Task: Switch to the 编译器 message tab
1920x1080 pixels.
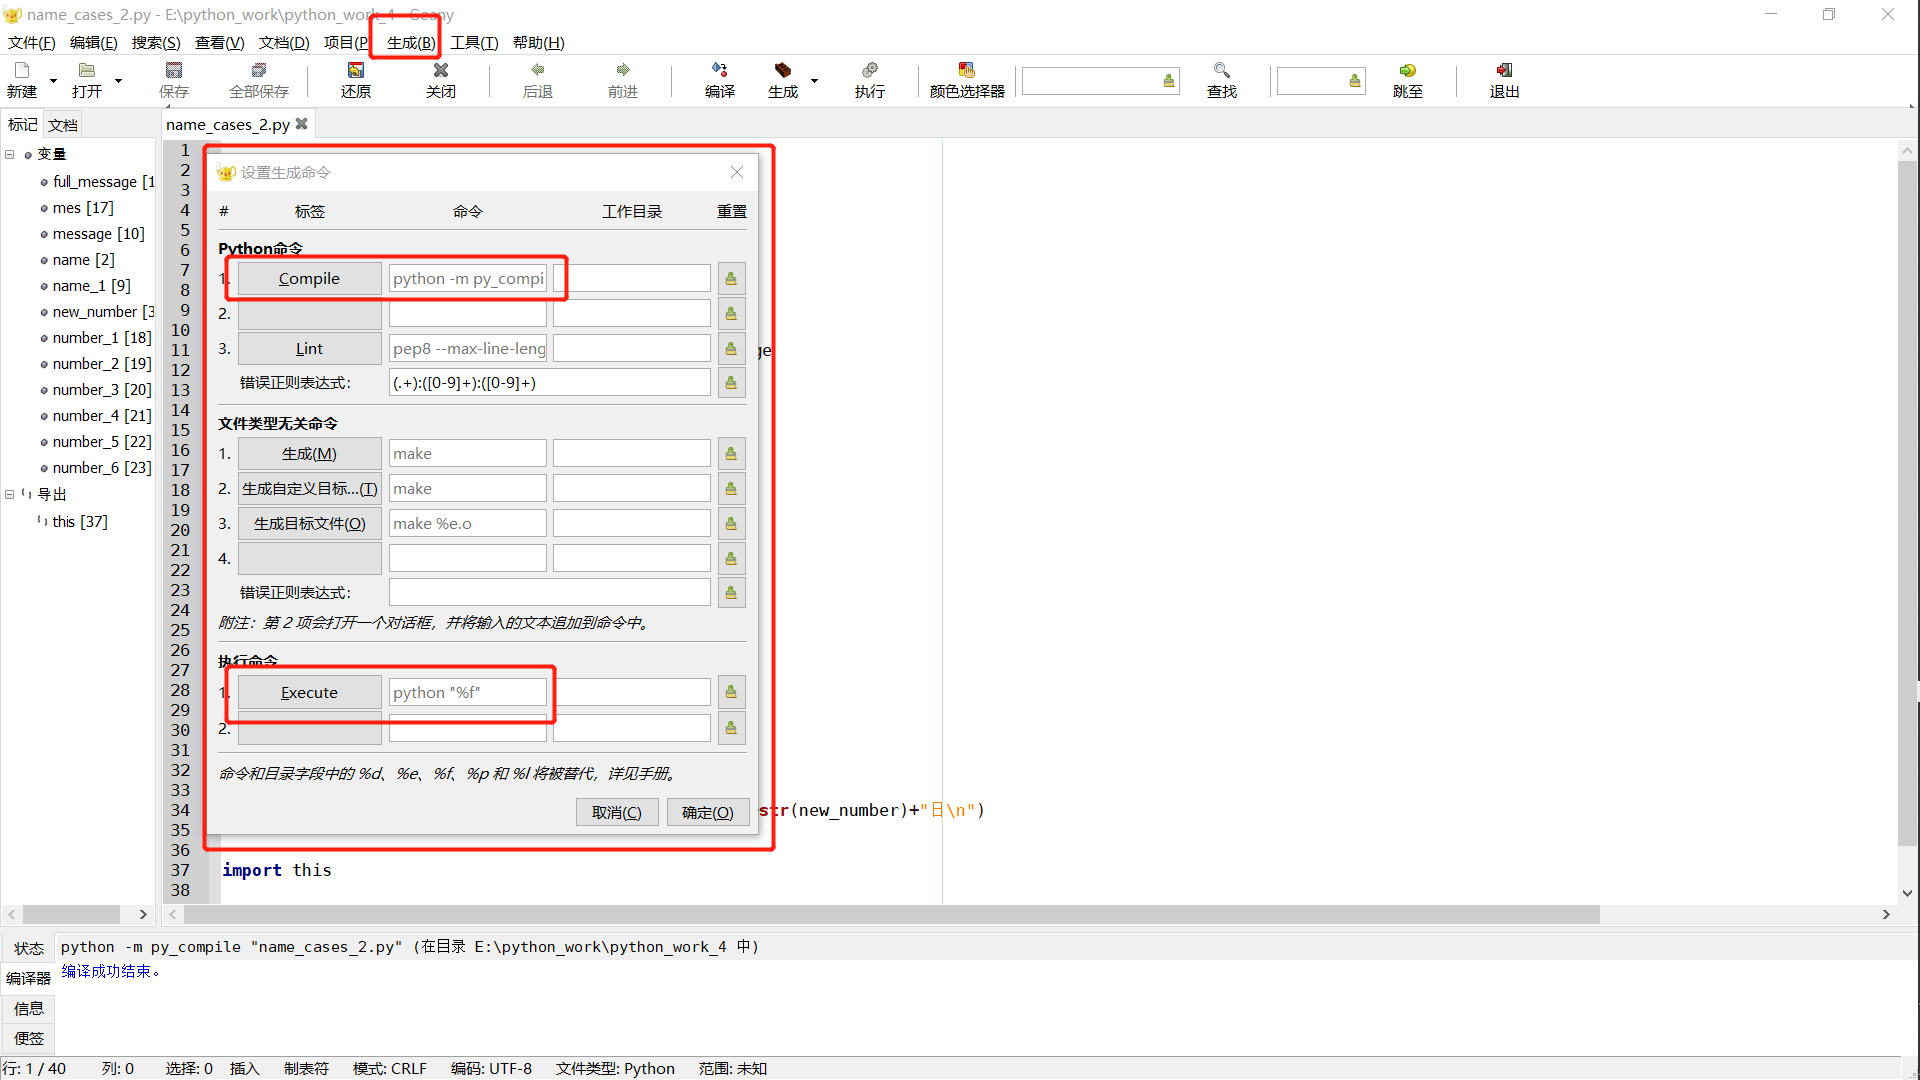Action: pos(28,978)
